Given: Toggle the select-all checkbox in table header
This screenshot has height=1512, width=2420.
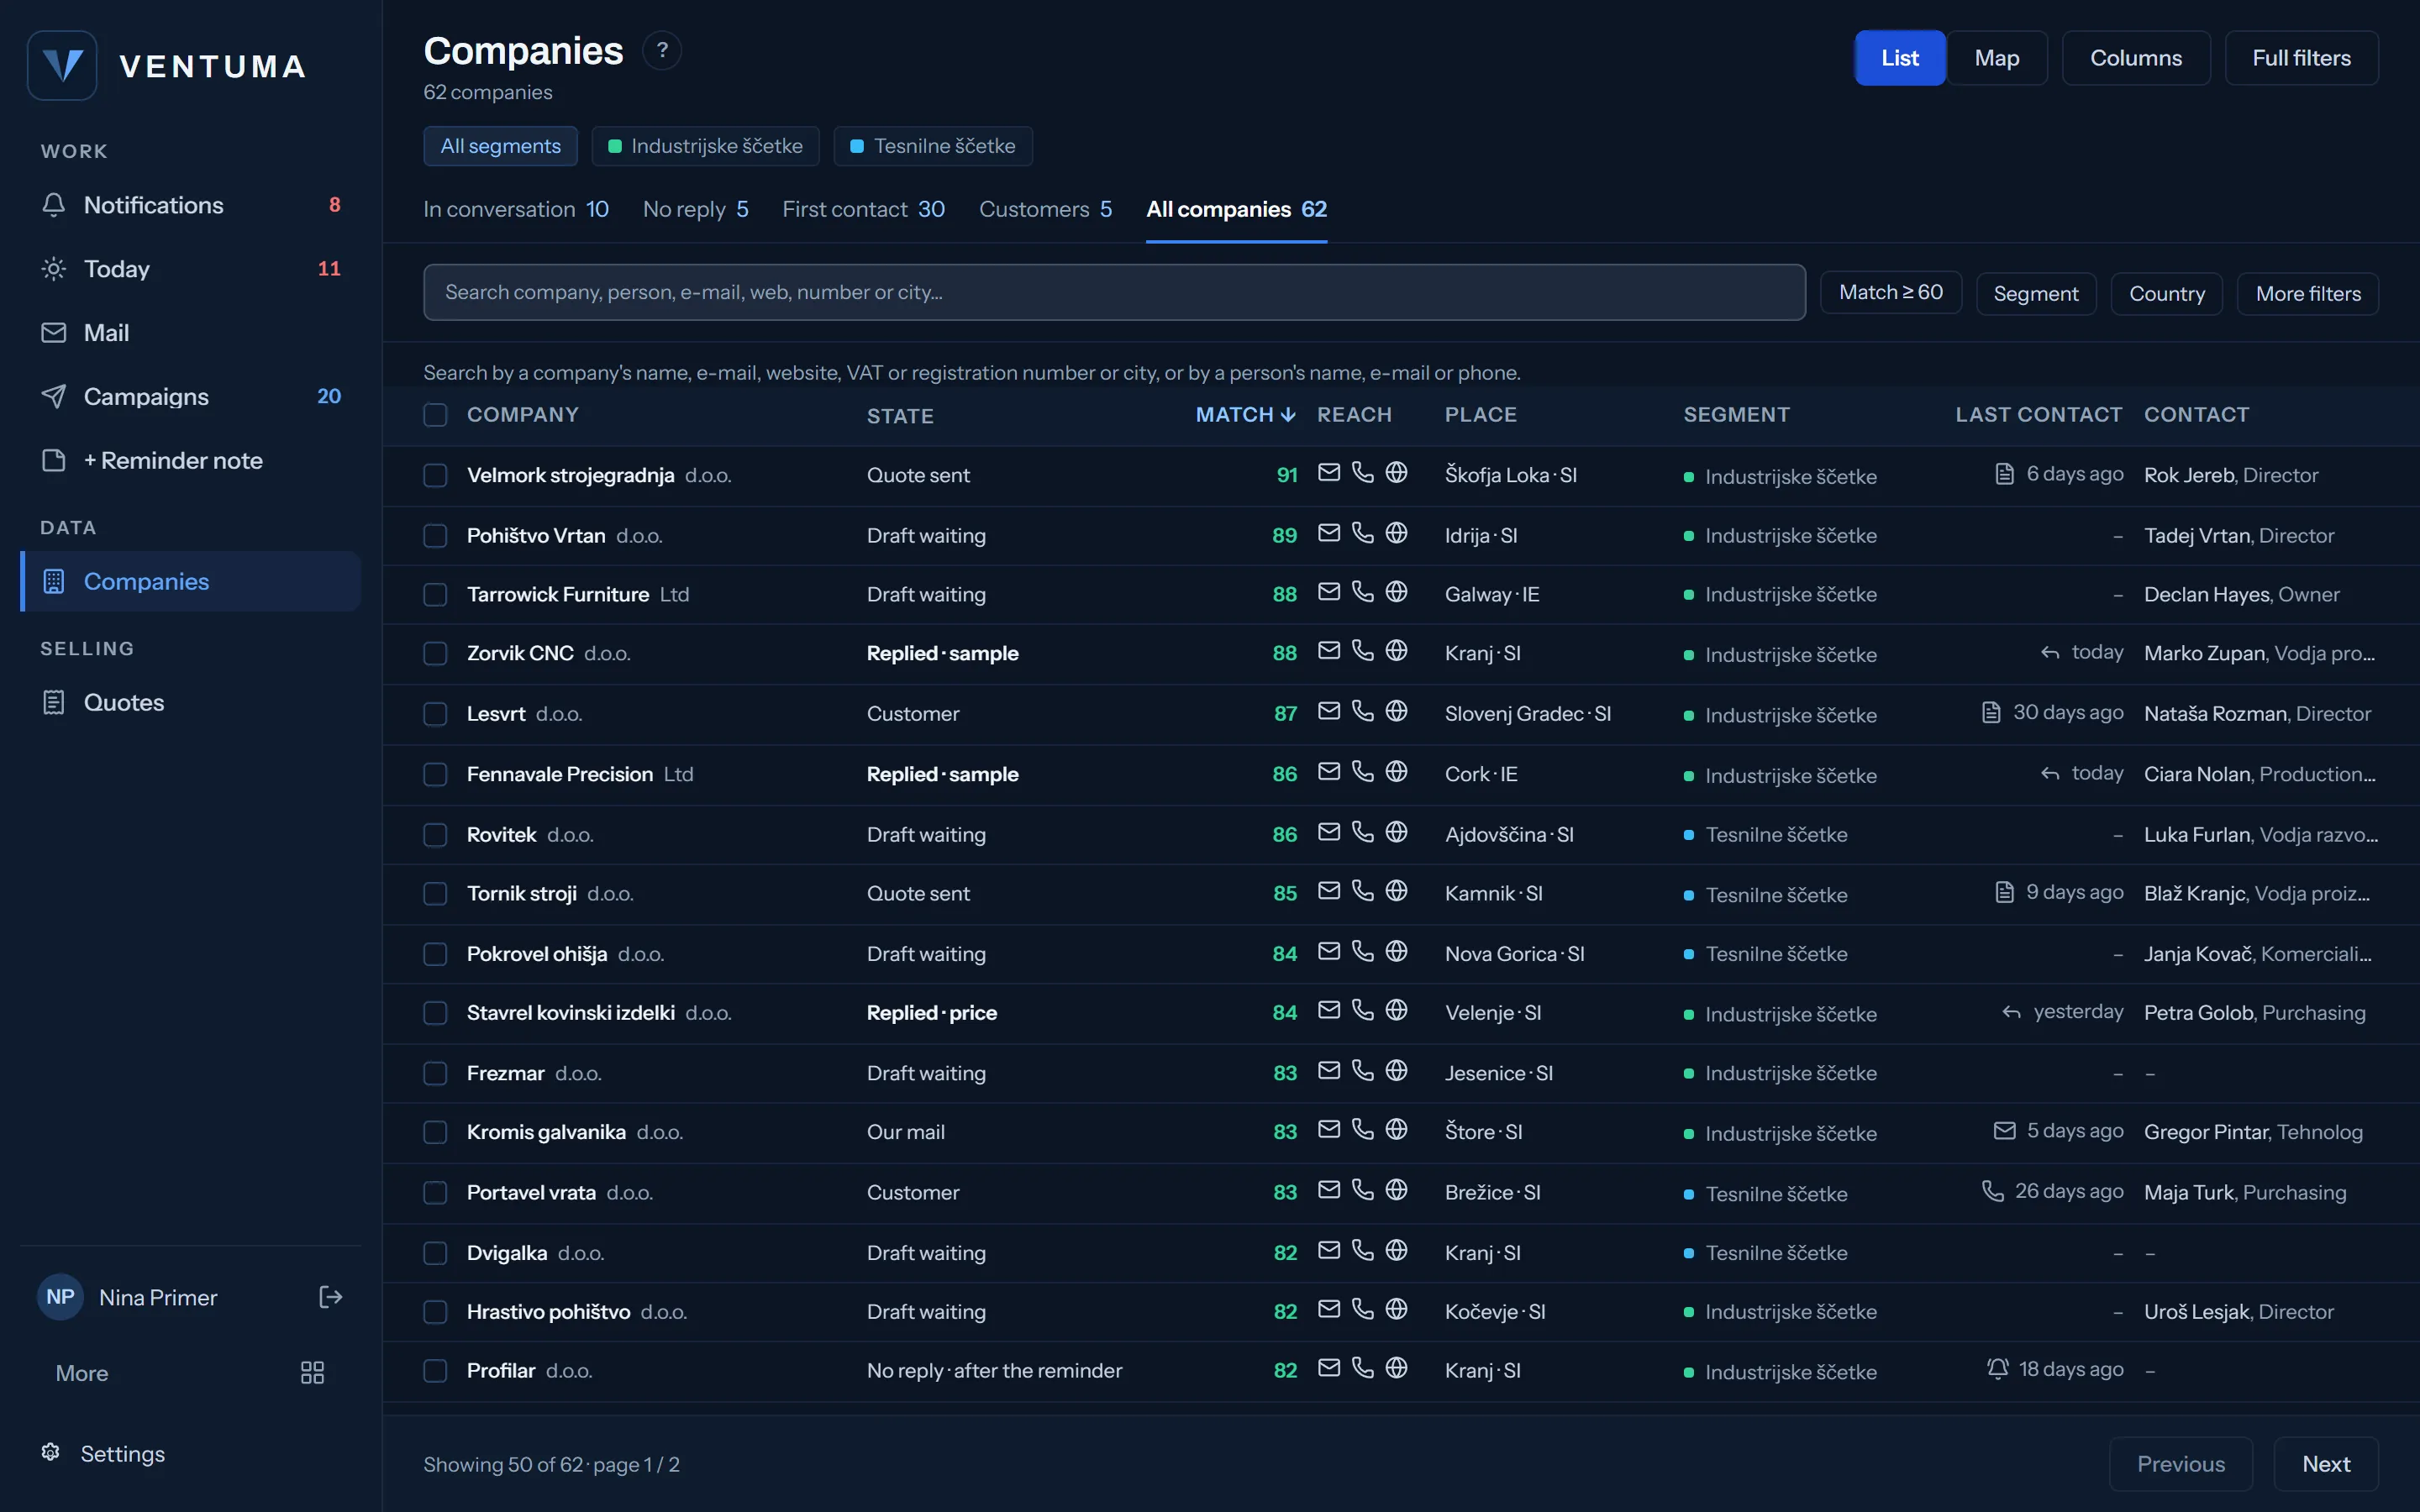Looking at the screenshot, I should click(435, 415).
